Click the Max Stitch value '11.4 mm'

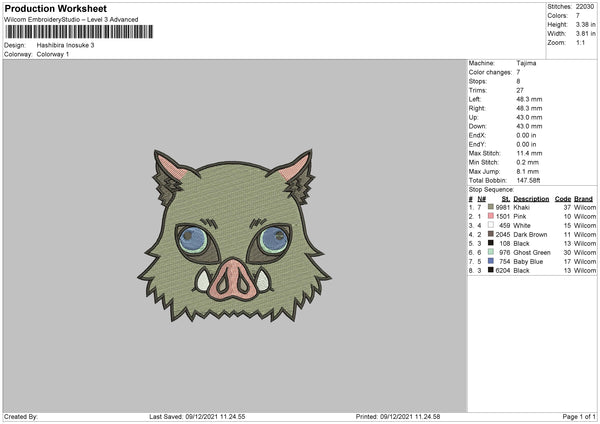tap(529, 153)
